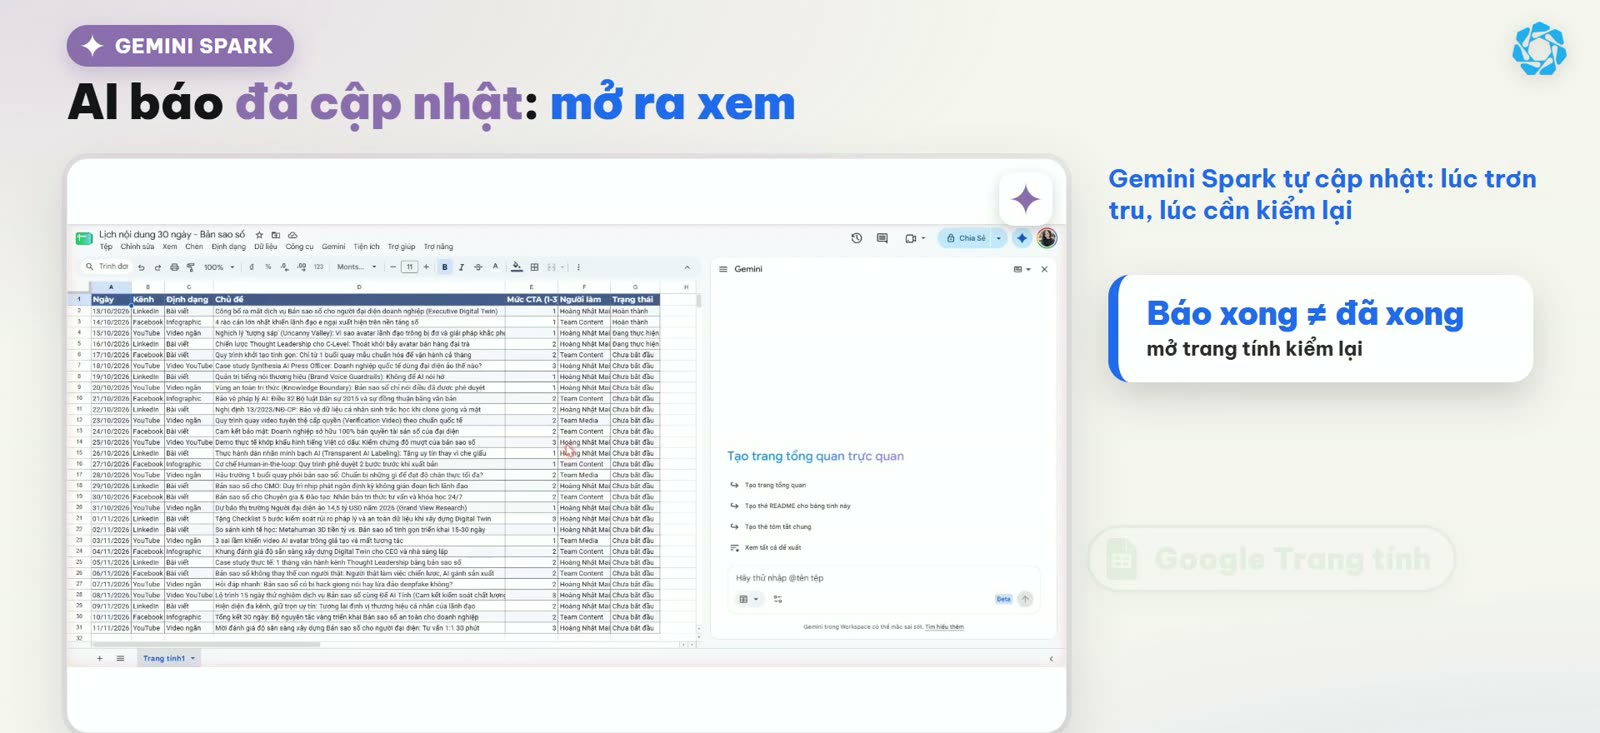The width and height of the screenshot is (1600, 733).
Task: Print the spreadsheet using the printer icon
Action: [174, 268]
